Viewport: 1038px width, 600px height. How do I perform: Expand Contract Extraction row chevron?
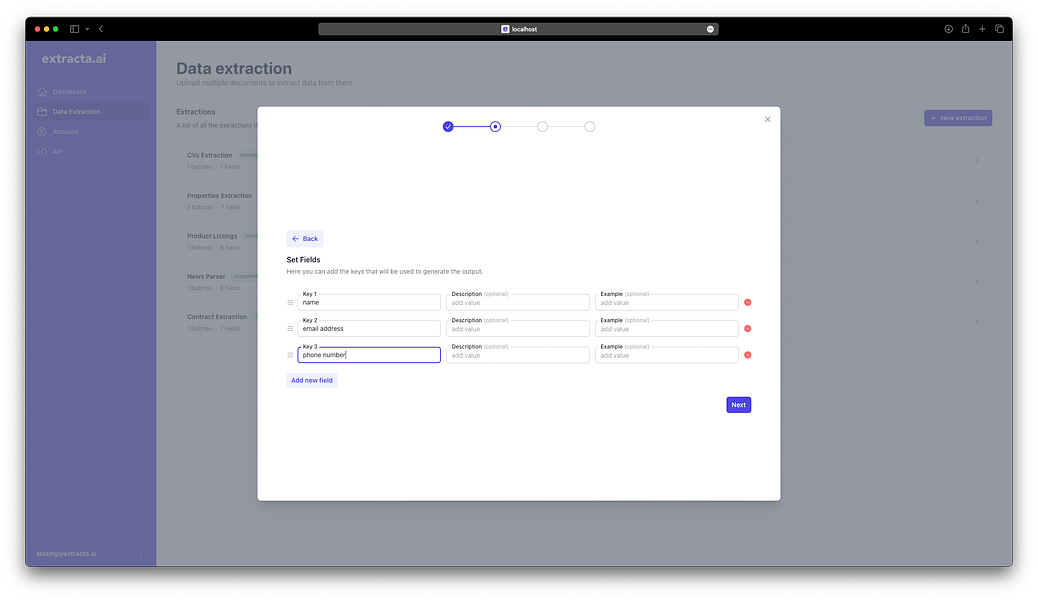pyautogui.click(x=976, y=322)
